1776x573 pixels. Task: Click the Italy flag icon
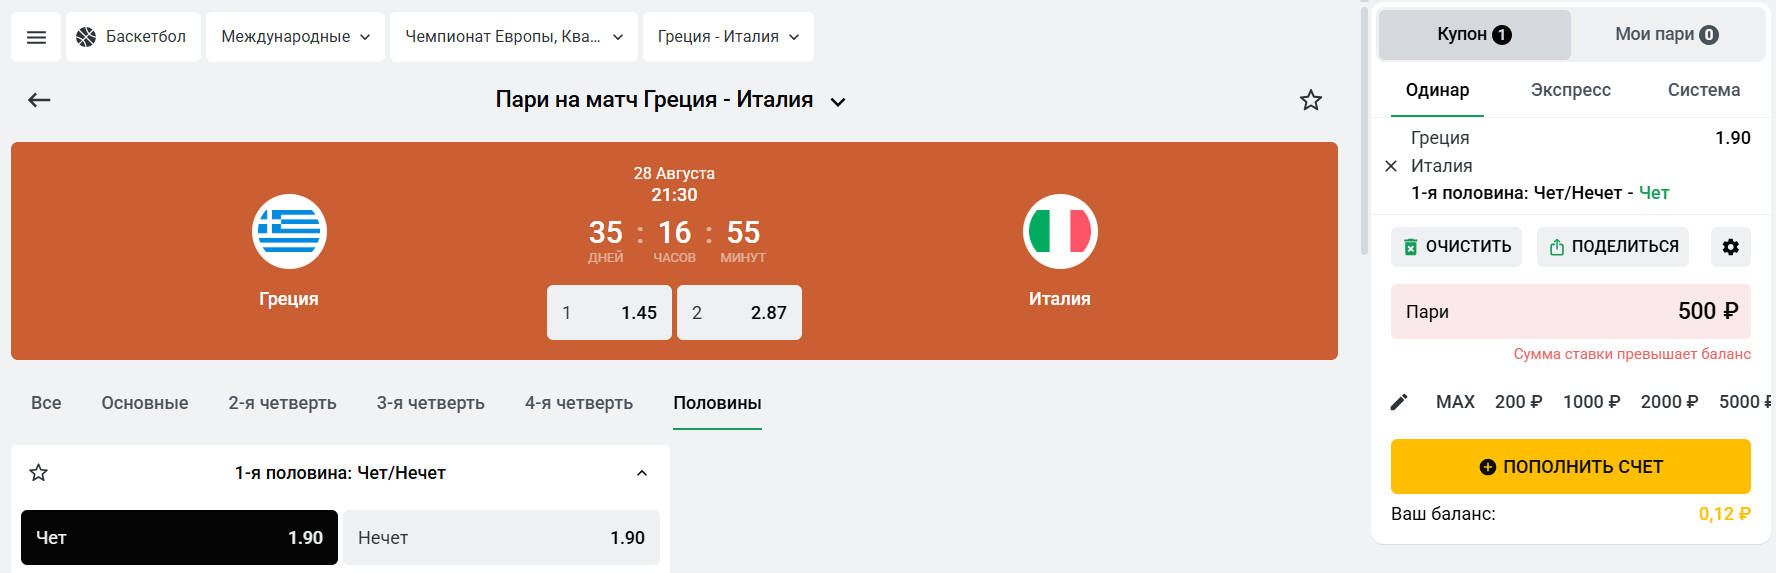(x=1060, y=232)
